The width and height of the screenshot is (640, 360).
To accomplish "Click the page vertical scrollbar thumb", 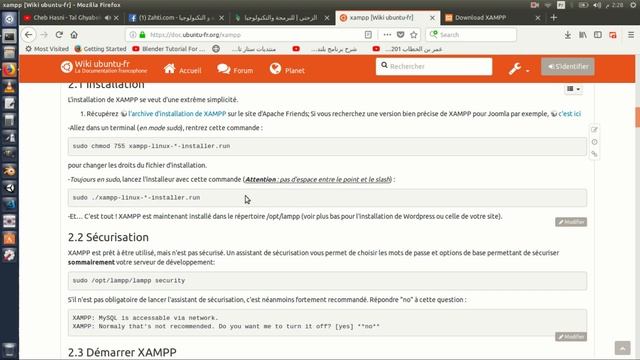I will (637, 117).
